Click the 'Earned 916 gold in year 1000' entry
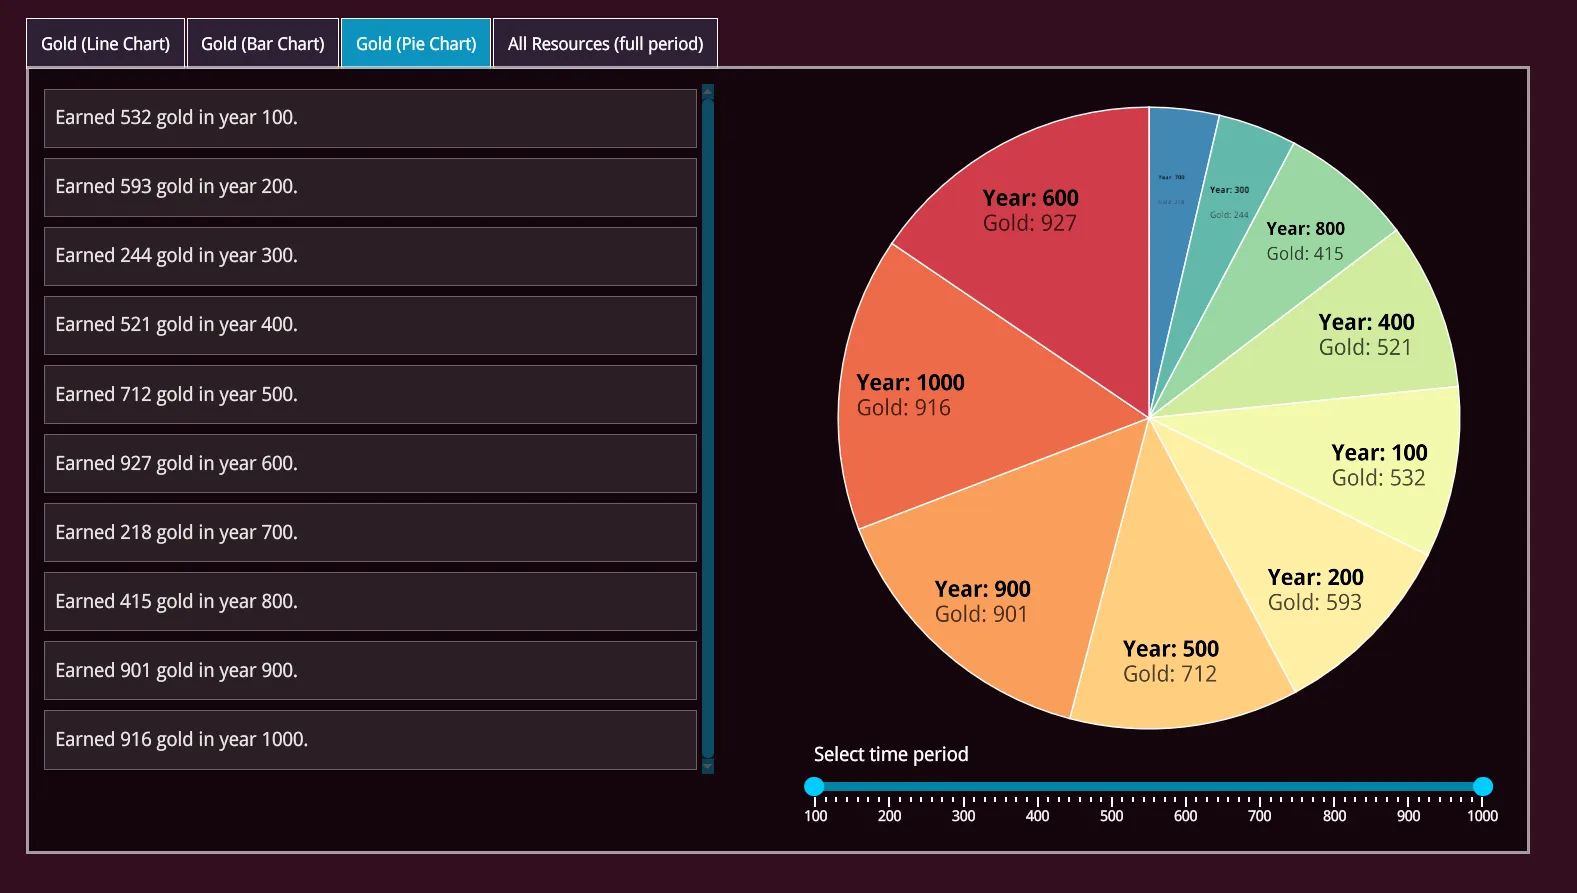This screenshot has width=1577, height=893. (370, 740)
